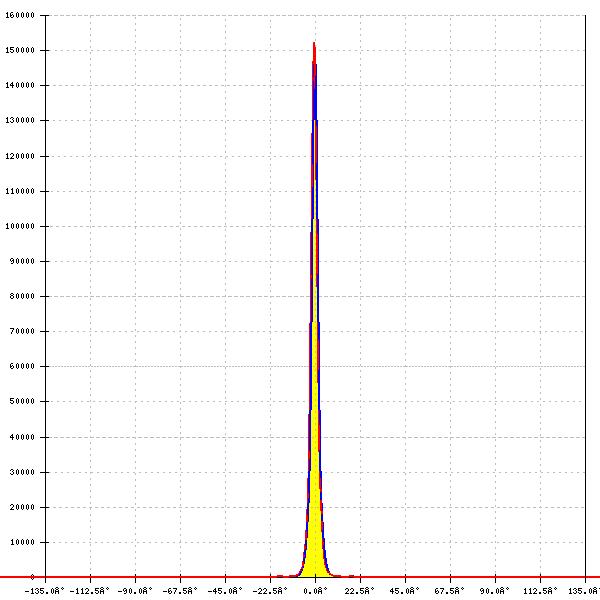Click the y-axis label "100000"
The height and width of the screenshot is (600, 600).
tap(20, 226)
